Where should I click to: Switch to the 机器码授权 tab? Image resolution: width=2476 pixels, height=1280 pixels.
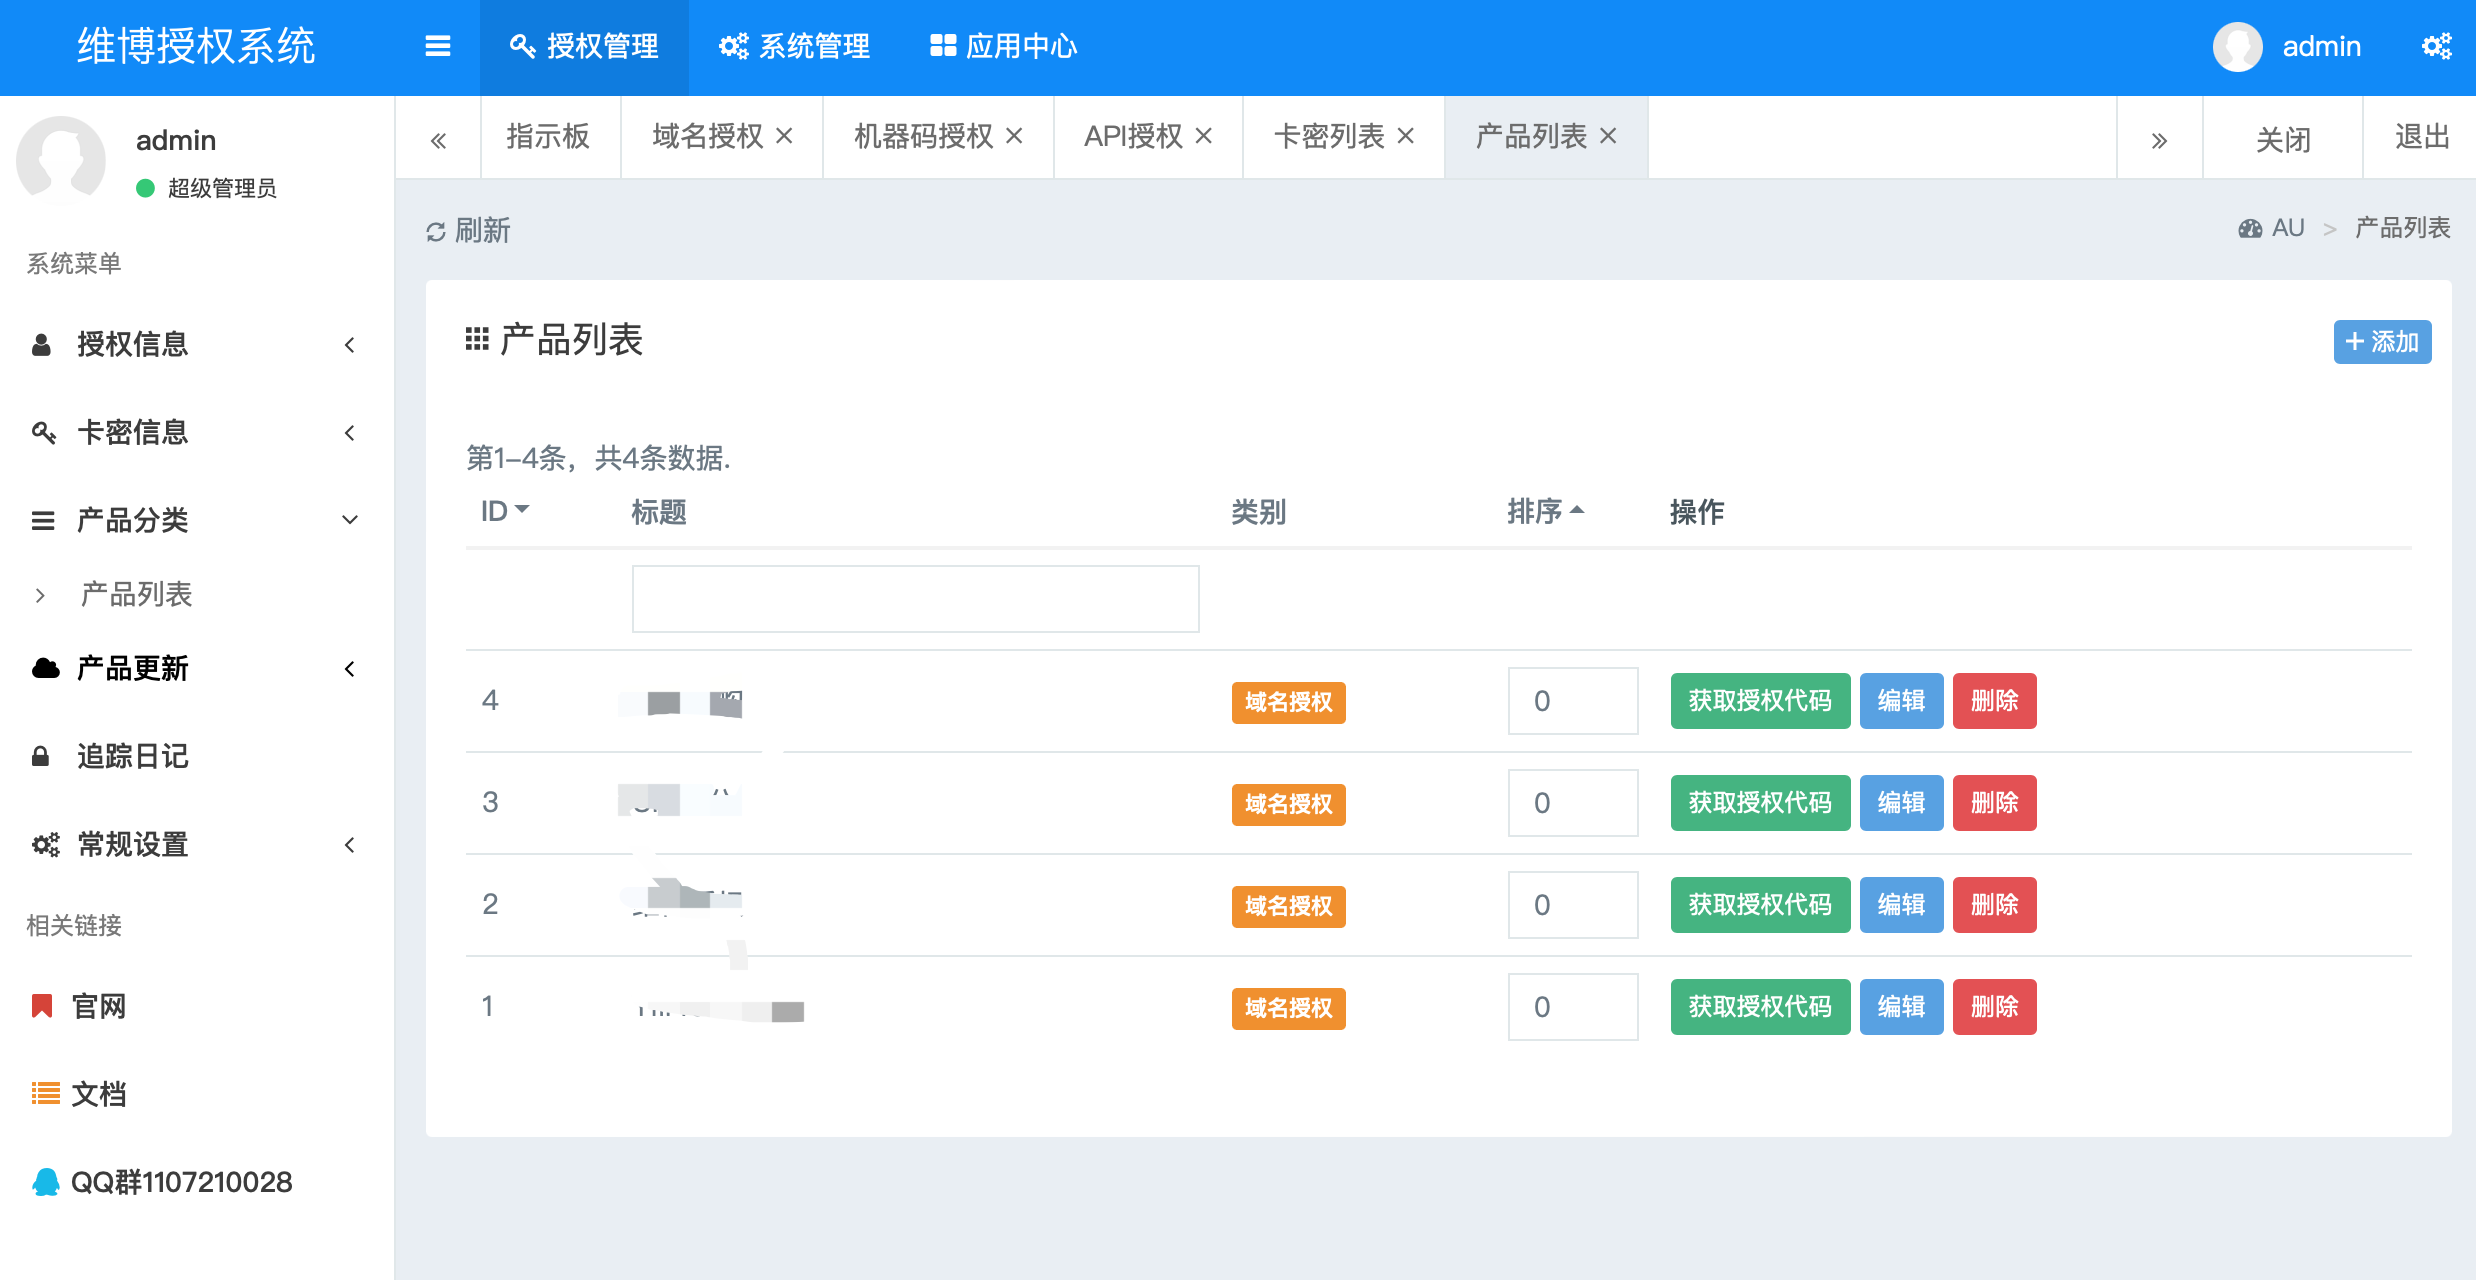[x=922, y=136]
